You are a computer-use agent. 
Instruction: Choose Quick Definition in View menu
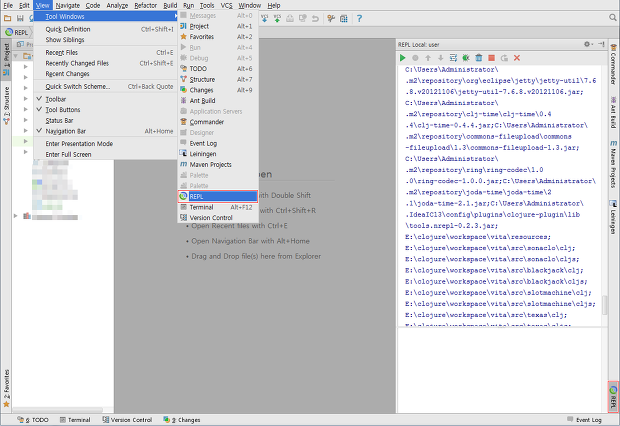(105, 29)
